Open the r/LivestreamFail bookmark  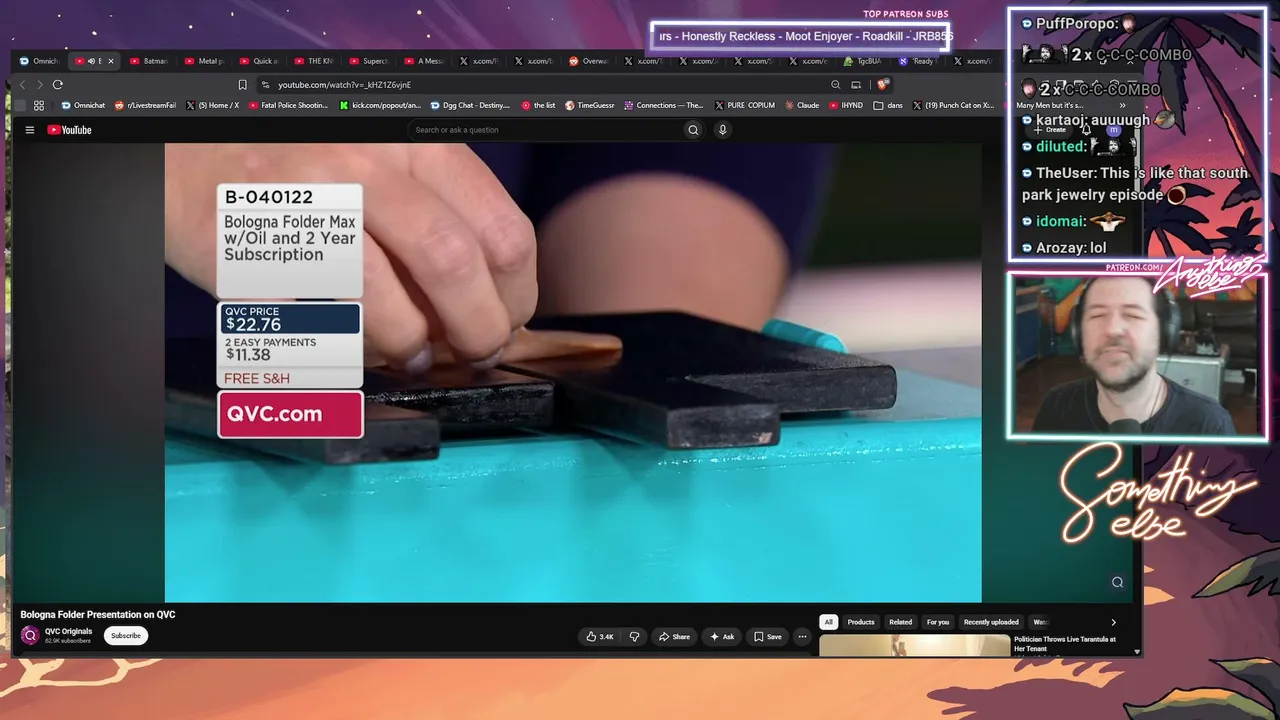[145, 105]
